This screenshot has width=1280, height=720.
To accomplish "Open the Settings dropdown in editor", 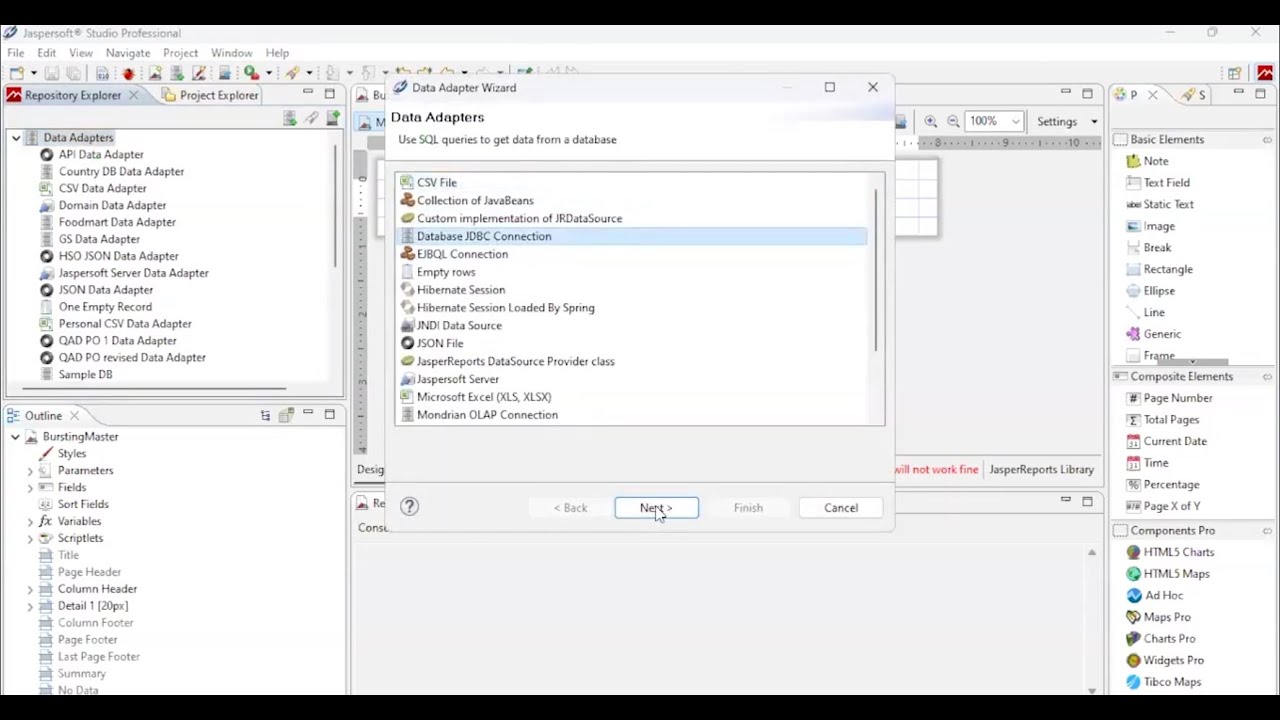I will 1094,122.
